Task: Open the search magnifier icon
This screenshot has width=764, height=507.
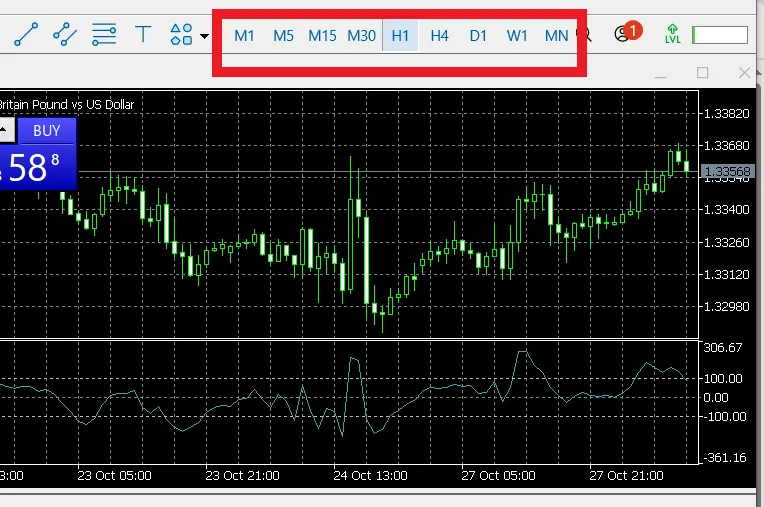Action: point(587,35)
